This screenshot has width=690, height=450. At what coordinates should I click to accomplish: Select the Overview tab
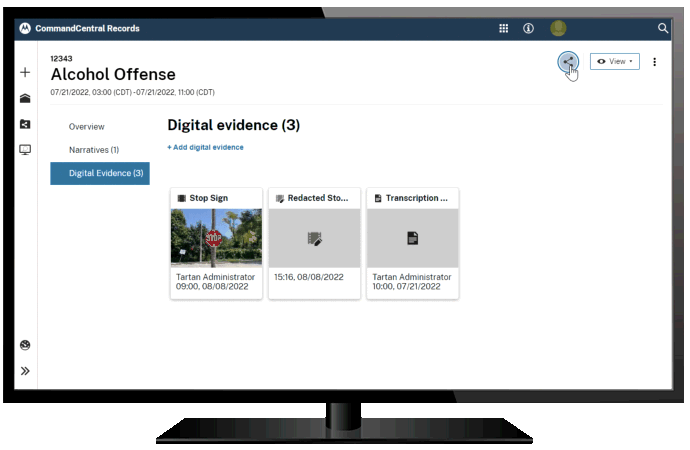87,127
